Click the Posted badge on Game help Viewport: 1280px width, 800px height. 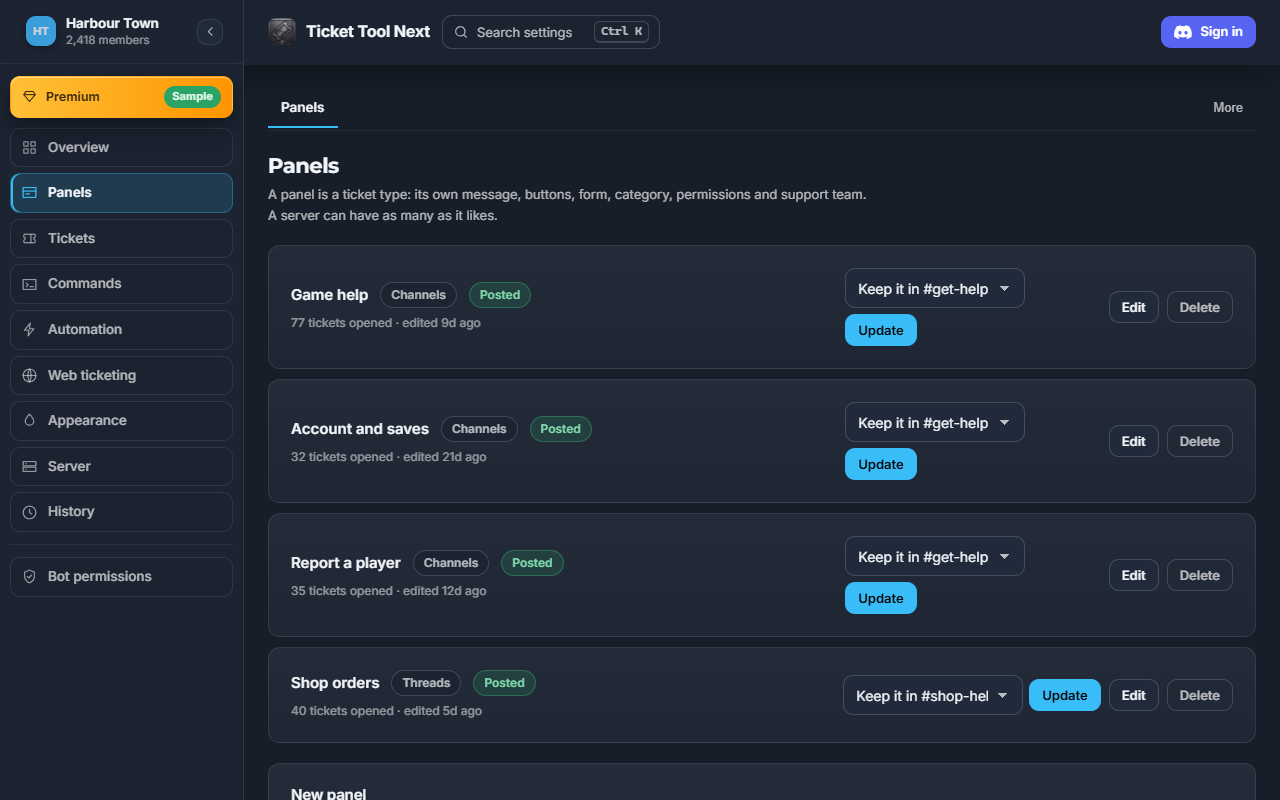(x=500, y=295)
